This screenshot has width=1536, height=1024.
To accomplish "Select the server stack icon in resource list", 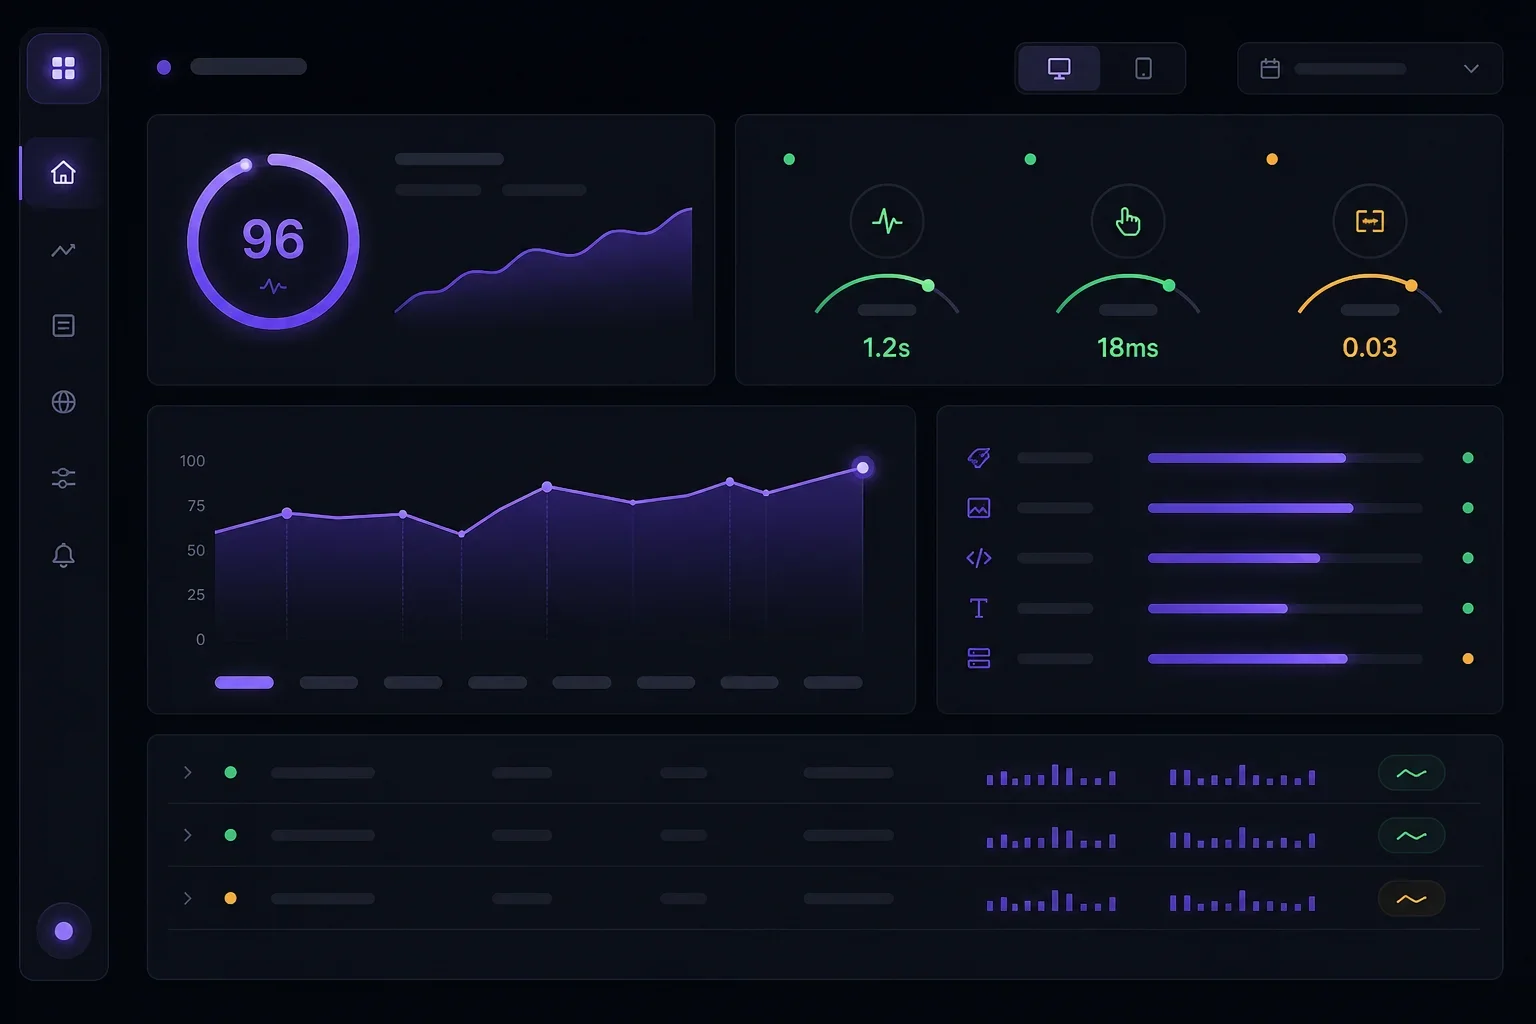I will click(x=979, y=658).
